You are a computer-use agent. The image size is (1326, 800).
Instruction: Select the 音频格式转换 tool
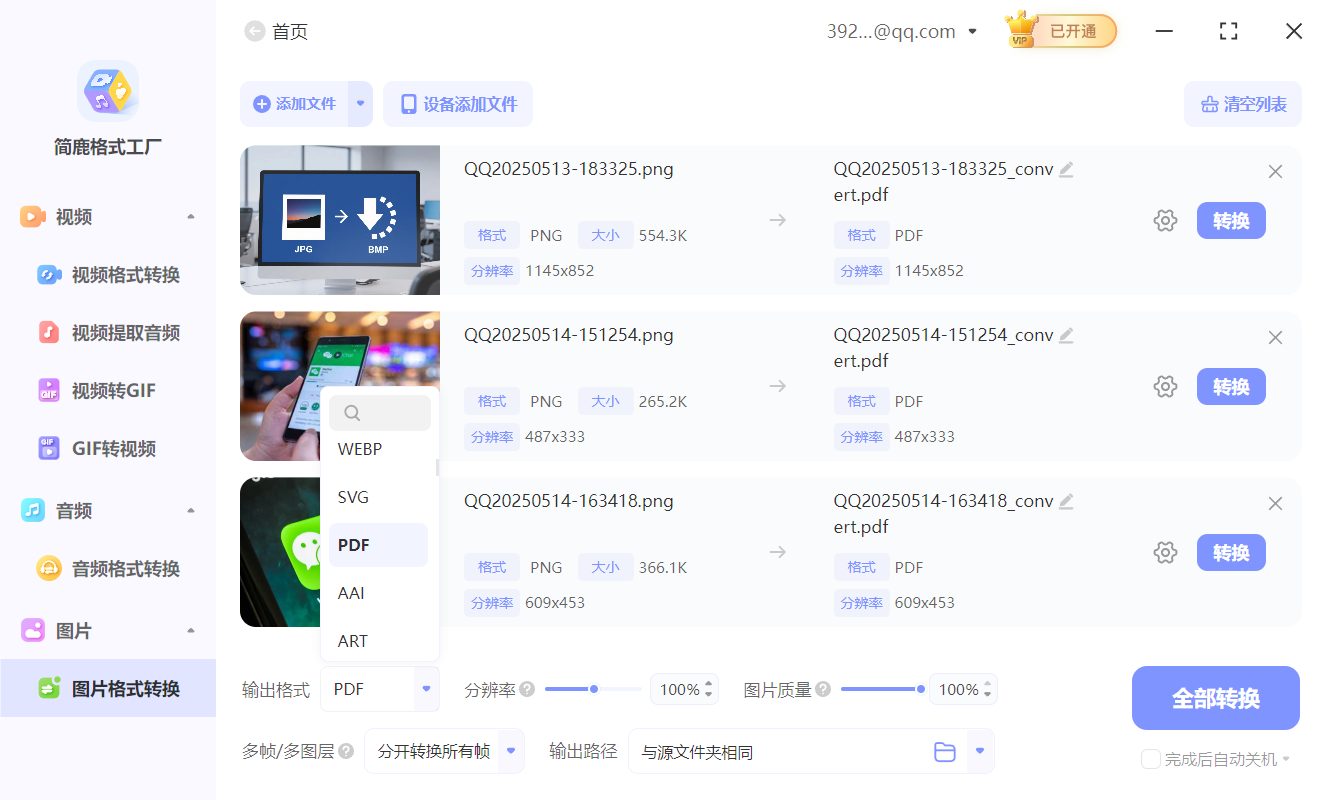pyautogui.click(x=110, y=567)
